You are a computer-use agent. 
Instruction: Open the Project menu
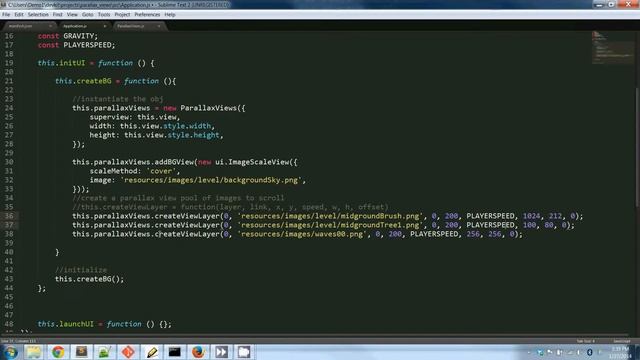(122, 15)
